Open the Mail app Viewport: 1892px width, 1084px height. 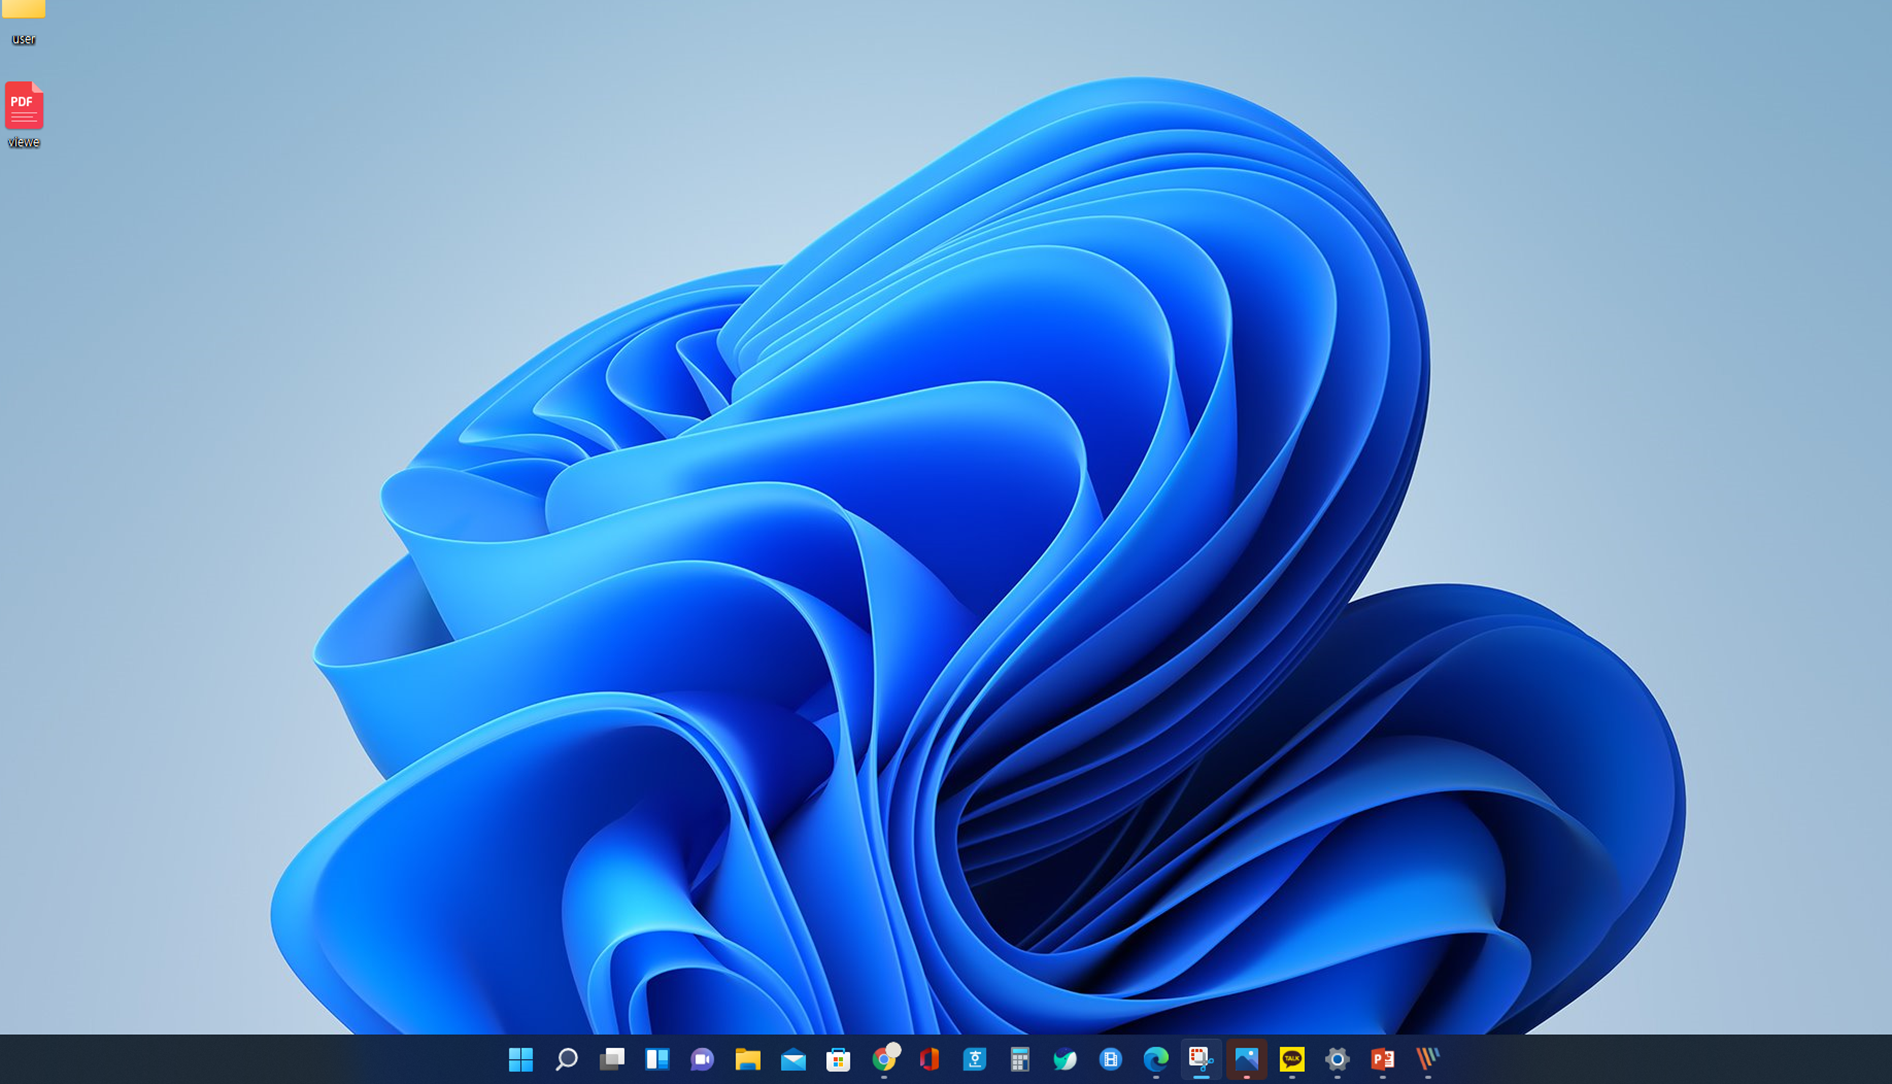(793, 1059)
